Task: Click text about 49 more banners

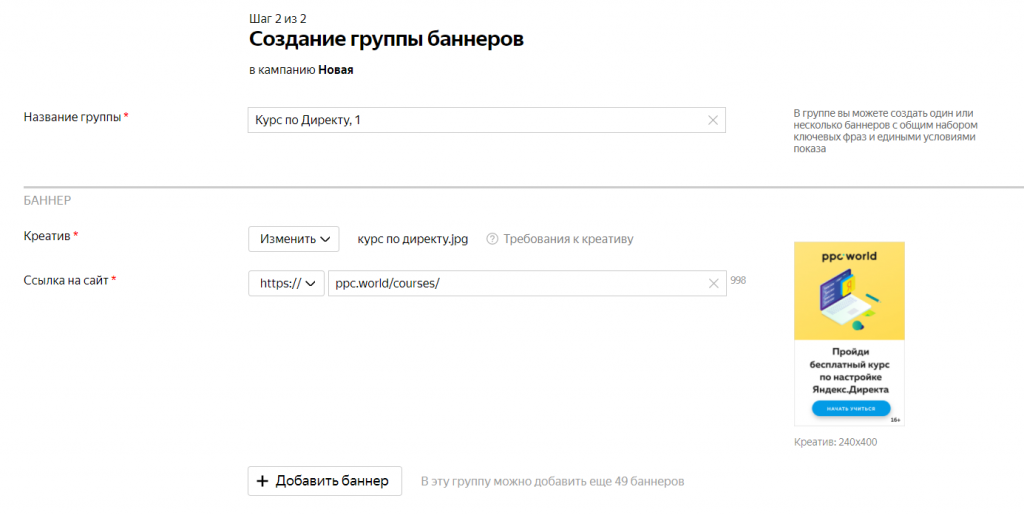Action: tap(552, 482)
